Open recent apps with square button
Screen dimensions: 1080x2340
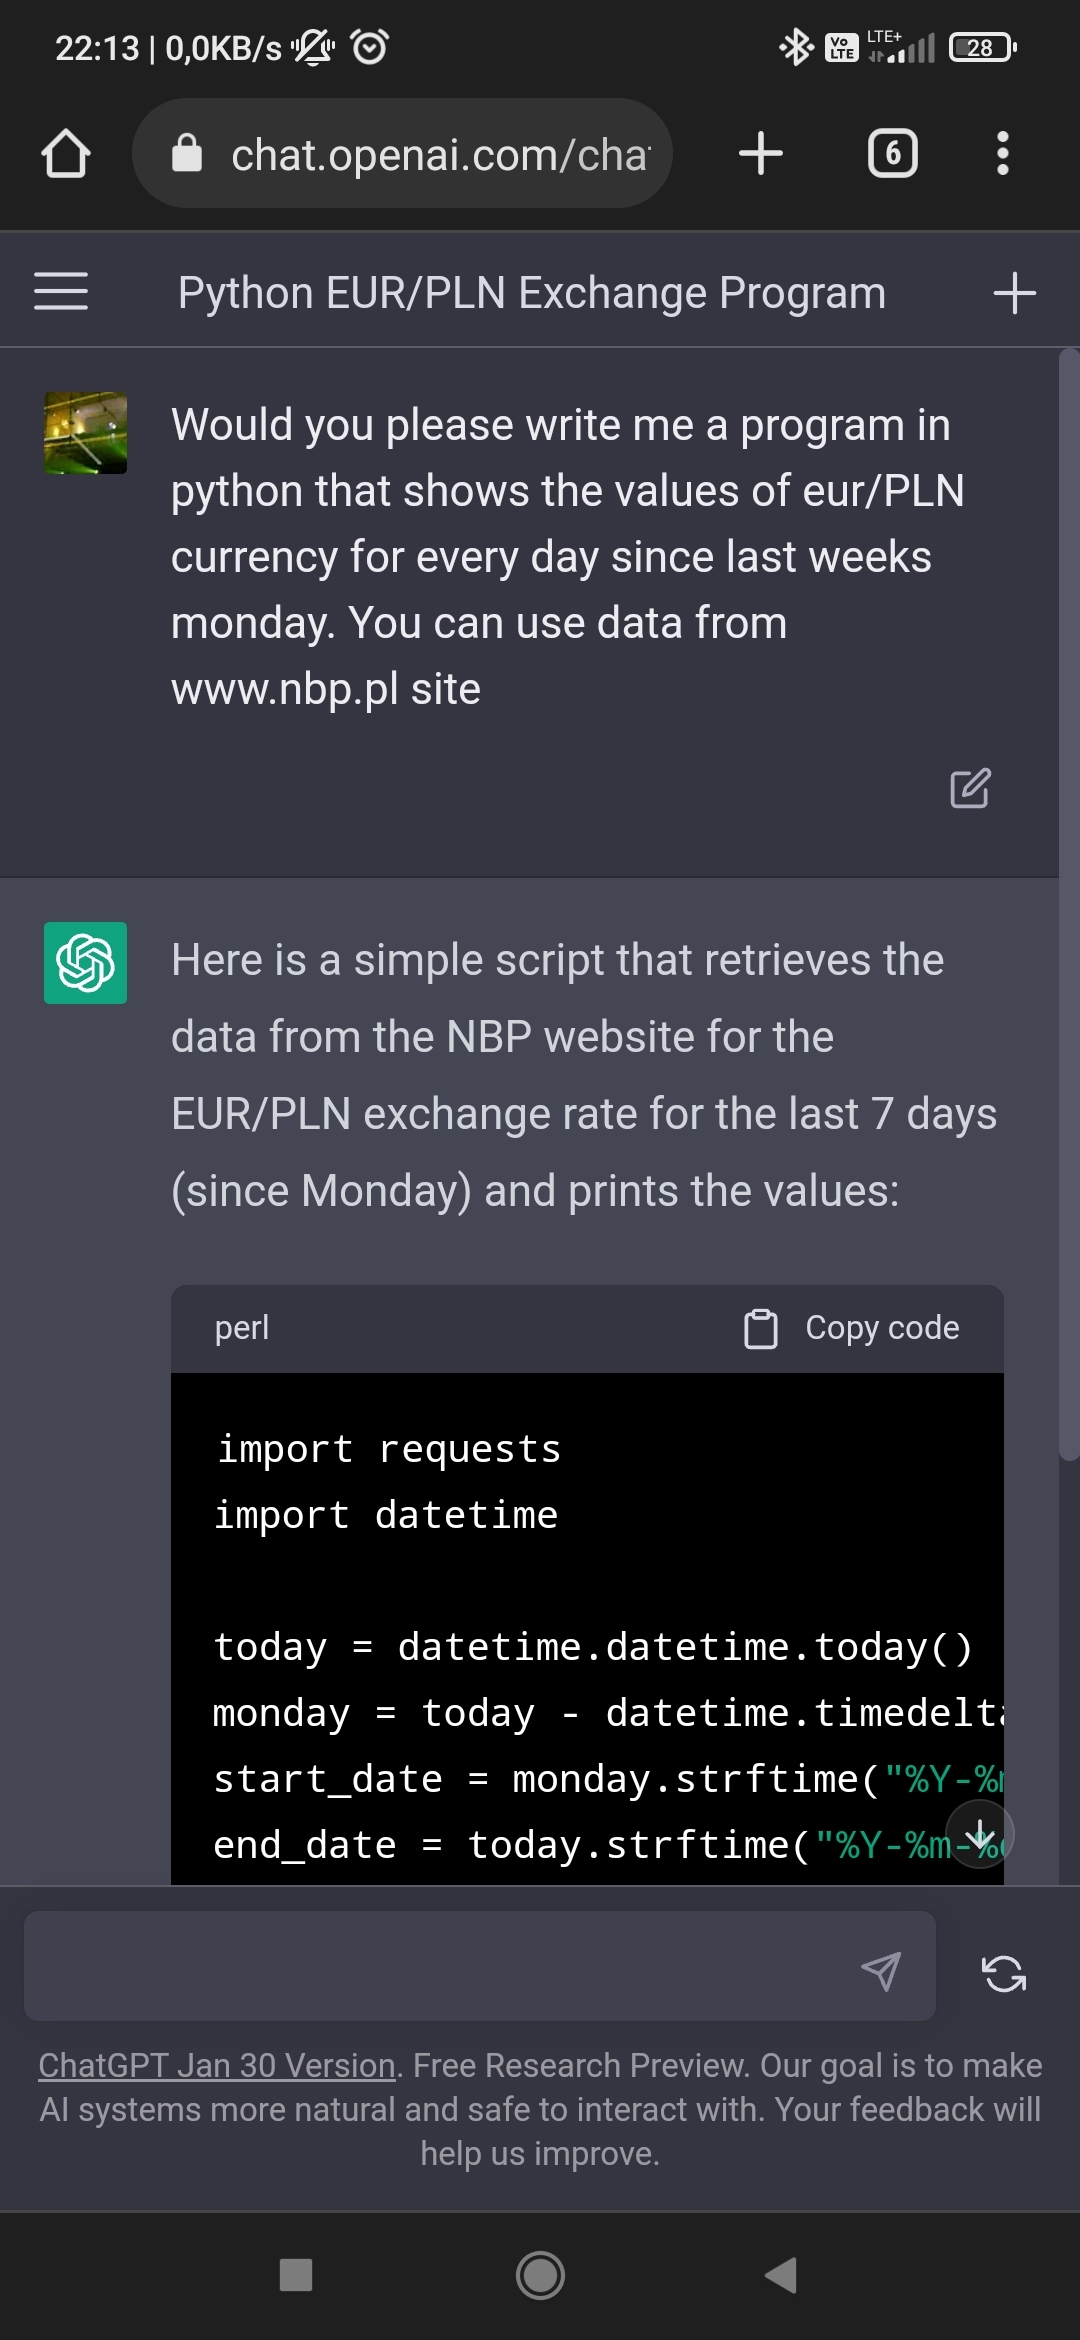click(296, 2275)
